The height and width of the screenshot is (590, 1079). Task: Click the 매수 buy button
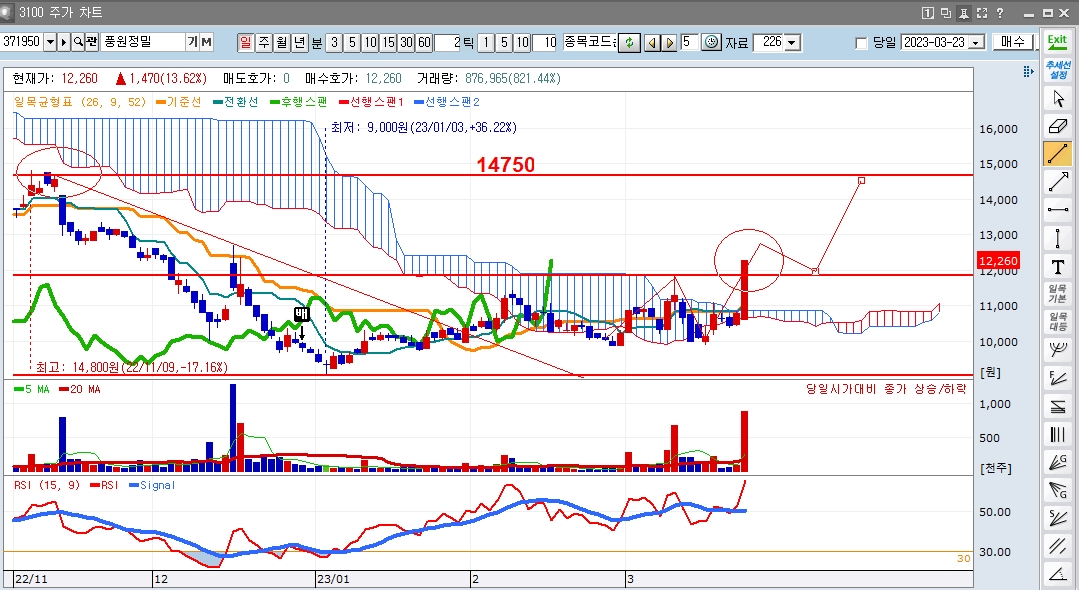point(1014,42)
